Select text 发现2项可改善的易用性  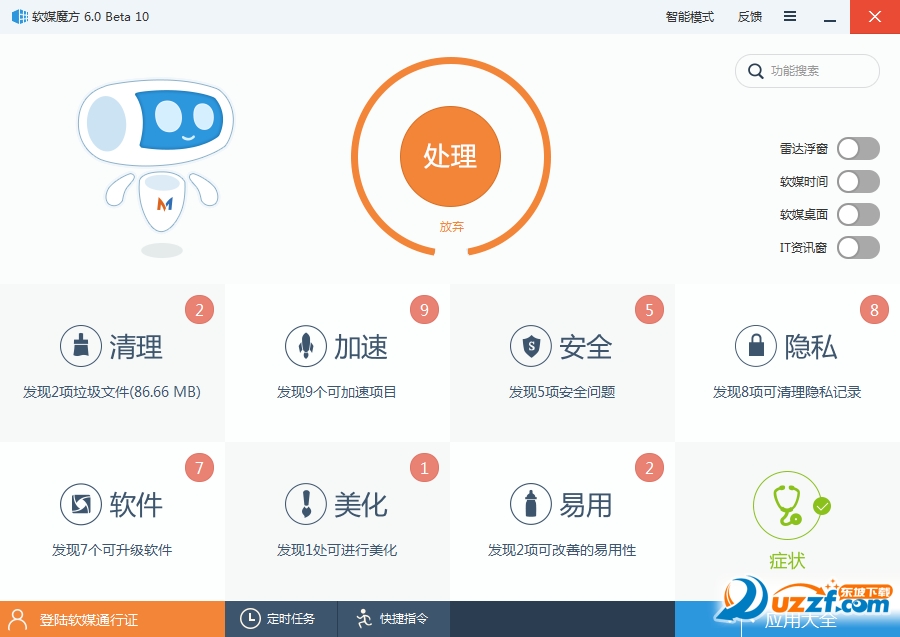[562, 550]
